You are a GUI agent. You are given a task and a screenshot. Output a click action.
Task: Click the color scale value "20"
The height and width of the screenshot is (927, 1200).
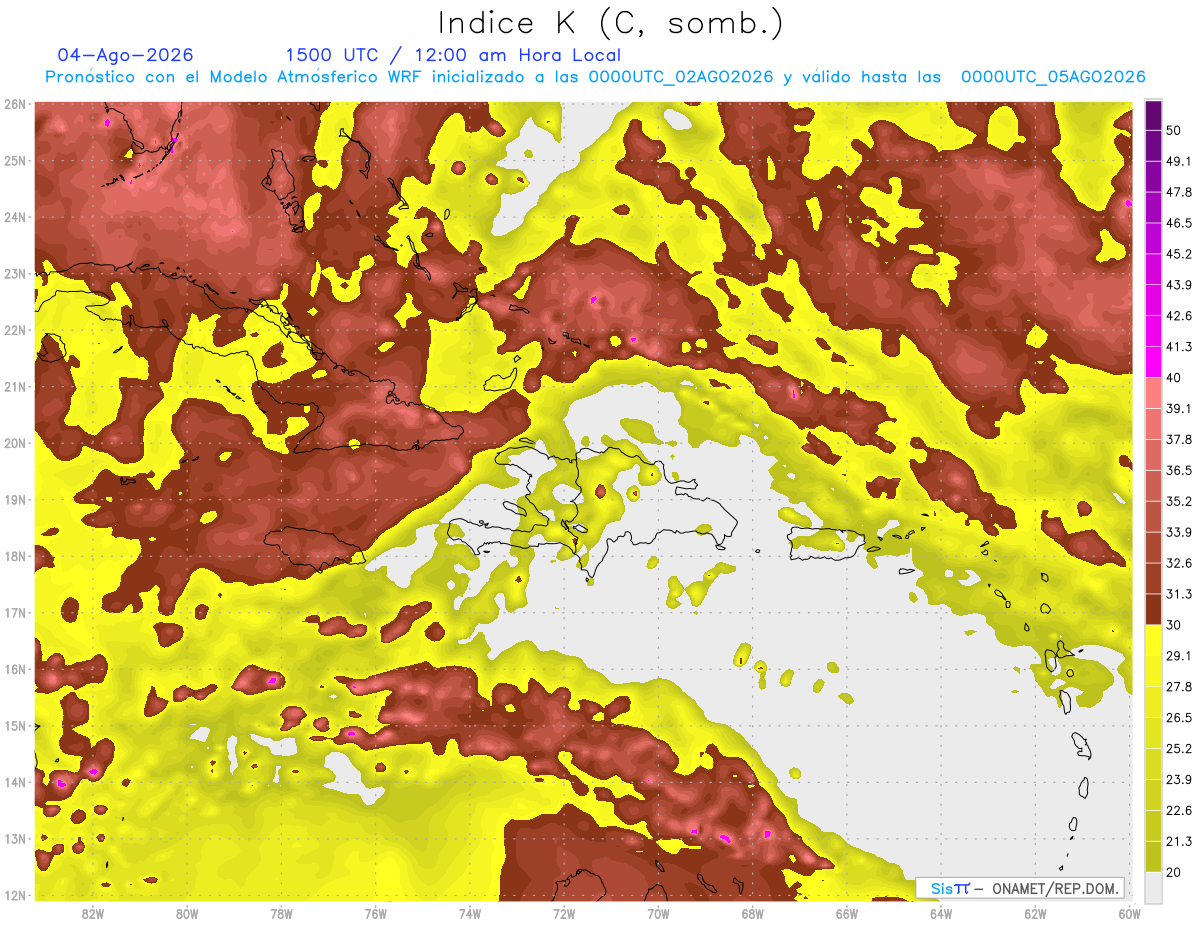point(1176,872)
